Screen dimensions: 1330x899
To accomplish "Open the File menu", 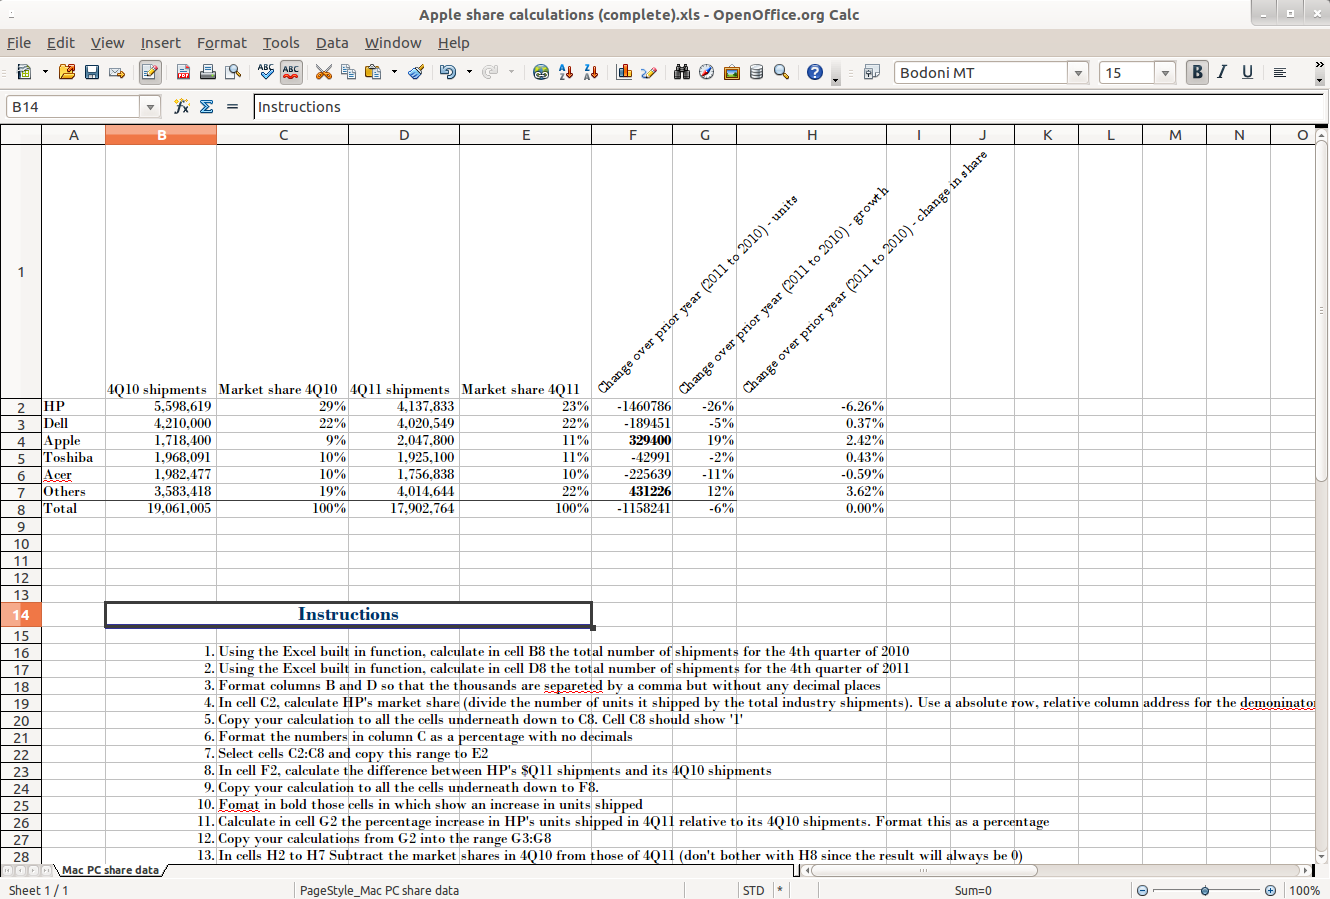I will (19, 43).
